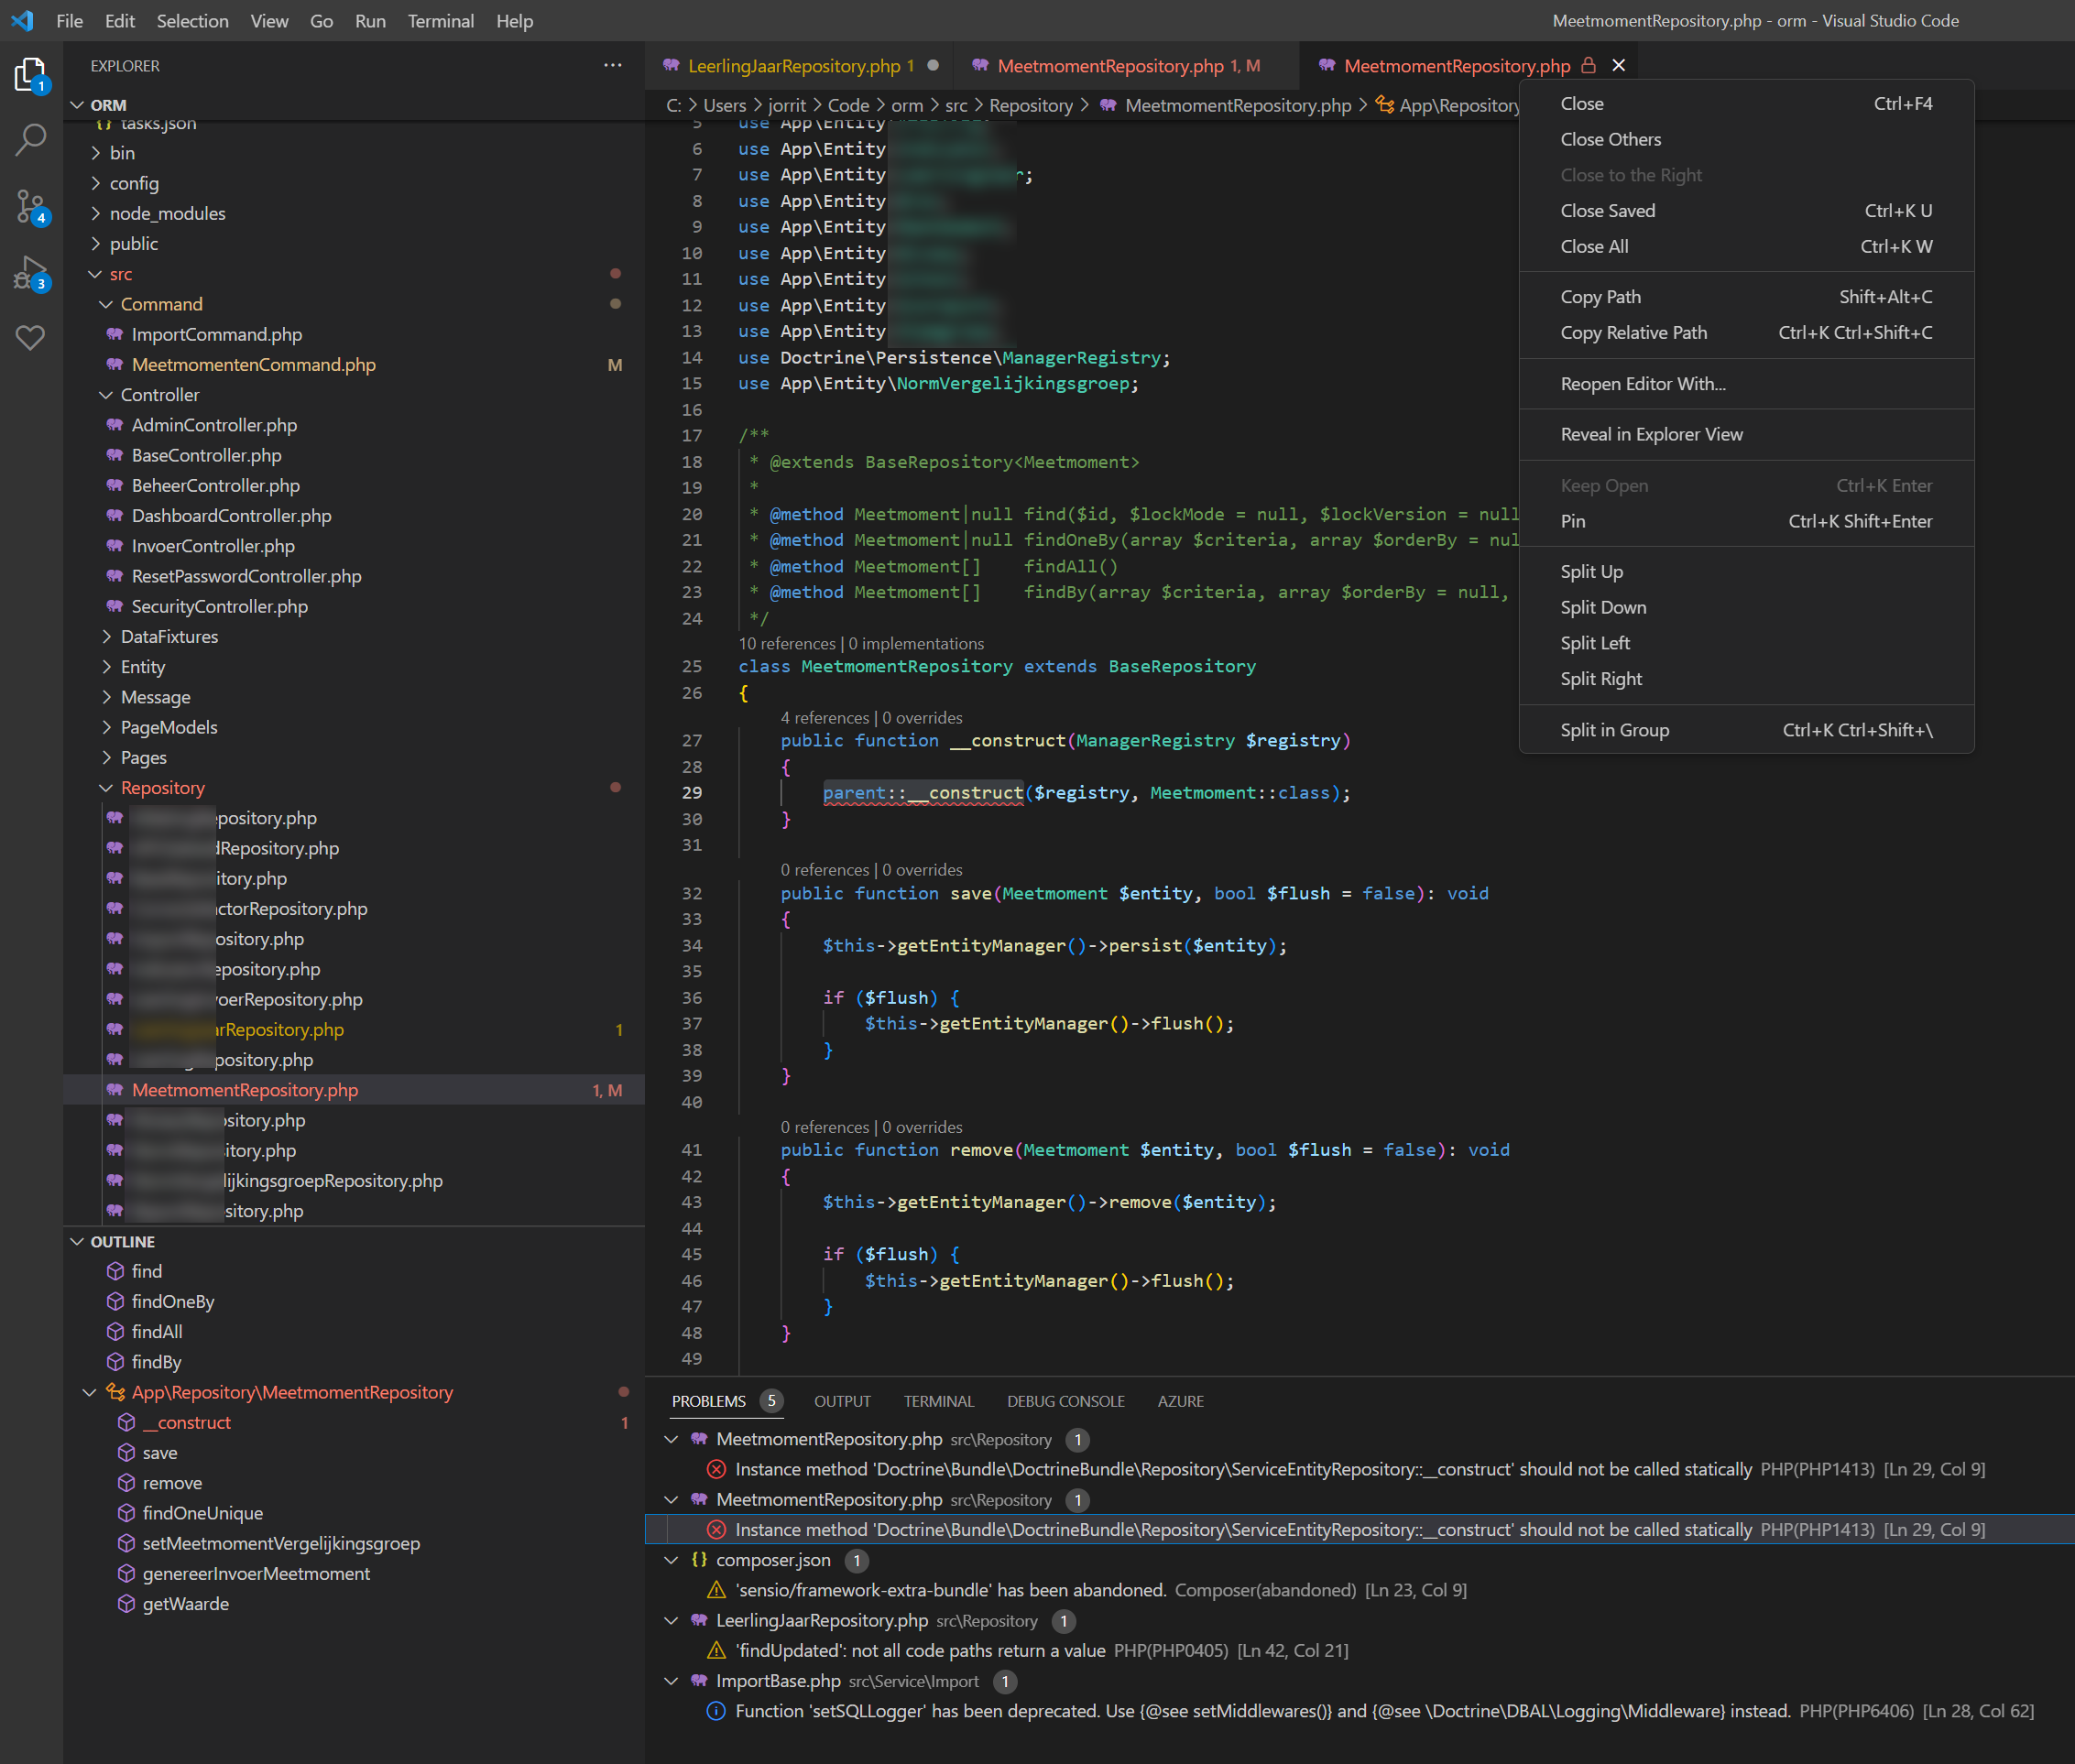This screenshot has width=2075, height=1764.
Task: Click the 4 references CodeLens above __construct
Action: (826, 717)
